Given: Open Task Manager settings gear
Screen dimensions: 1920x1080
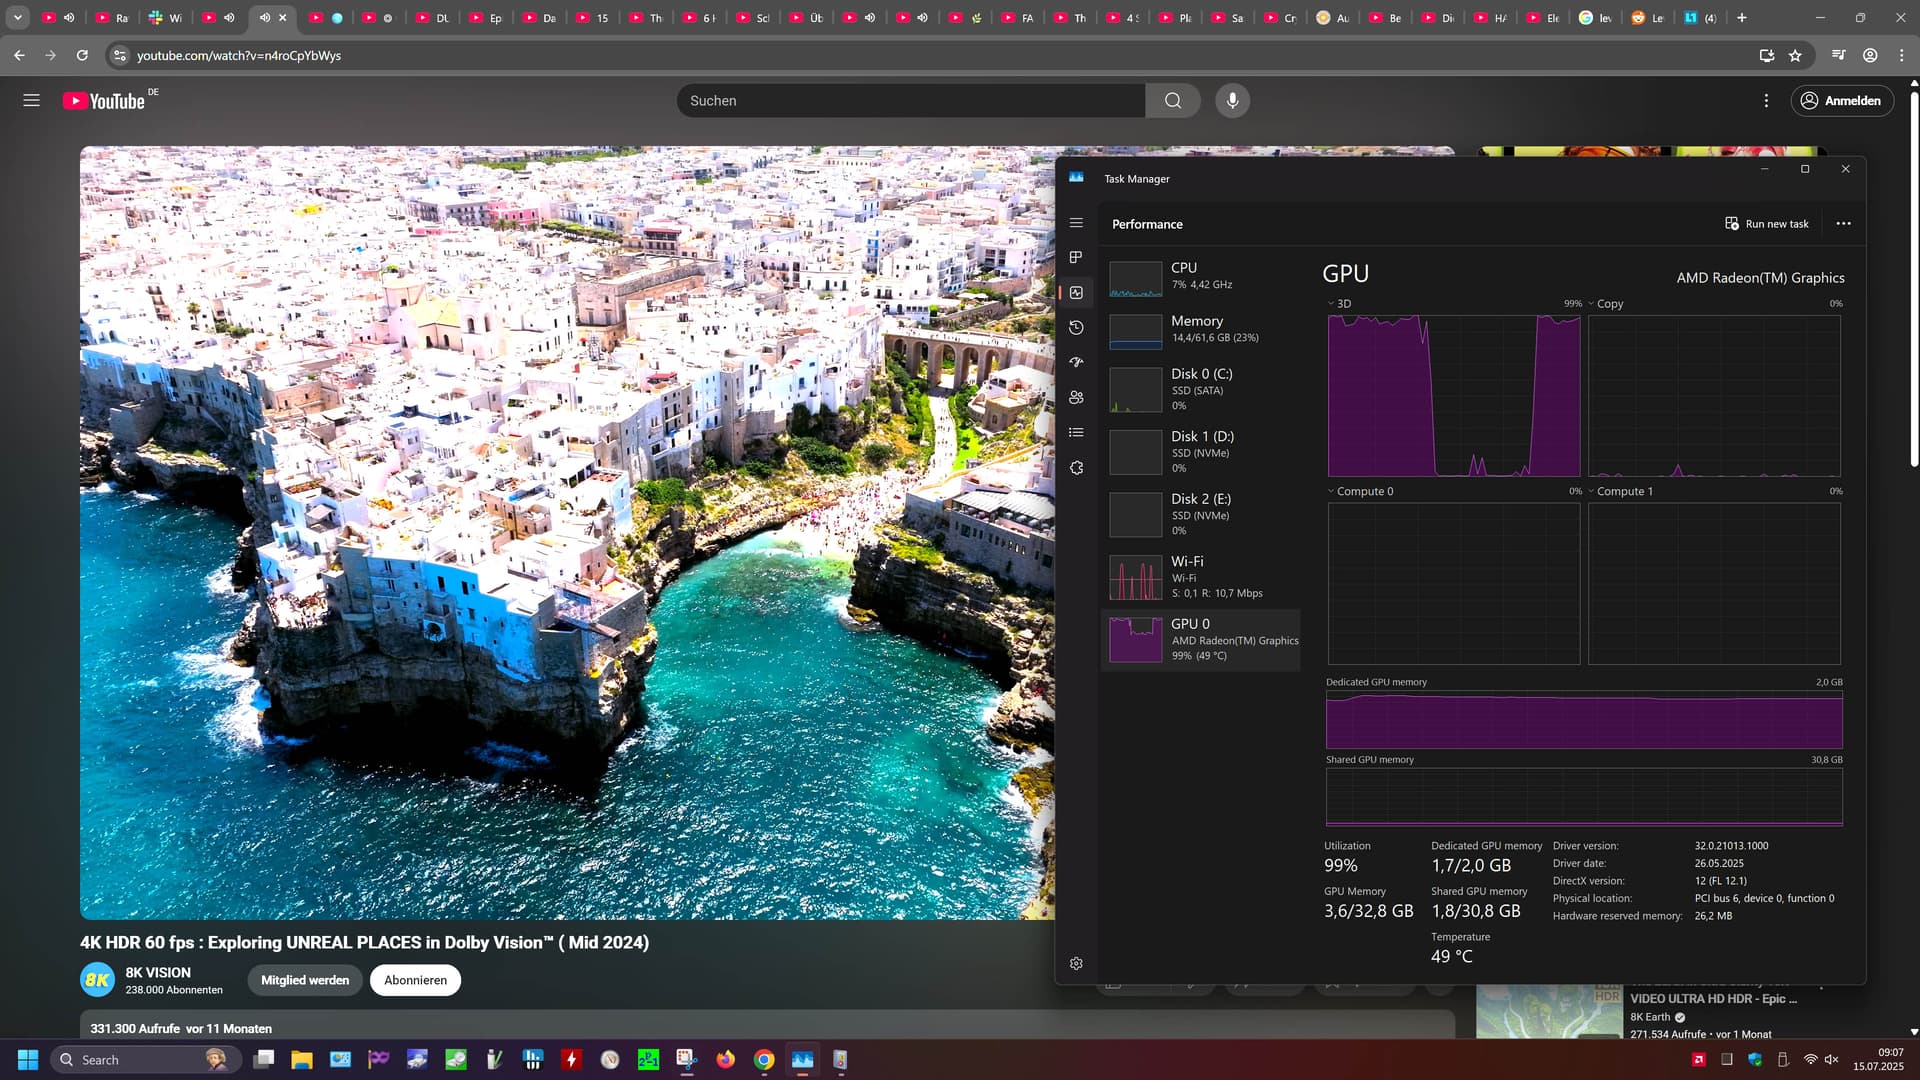Looking at the screenshot, I should 1076,963.
